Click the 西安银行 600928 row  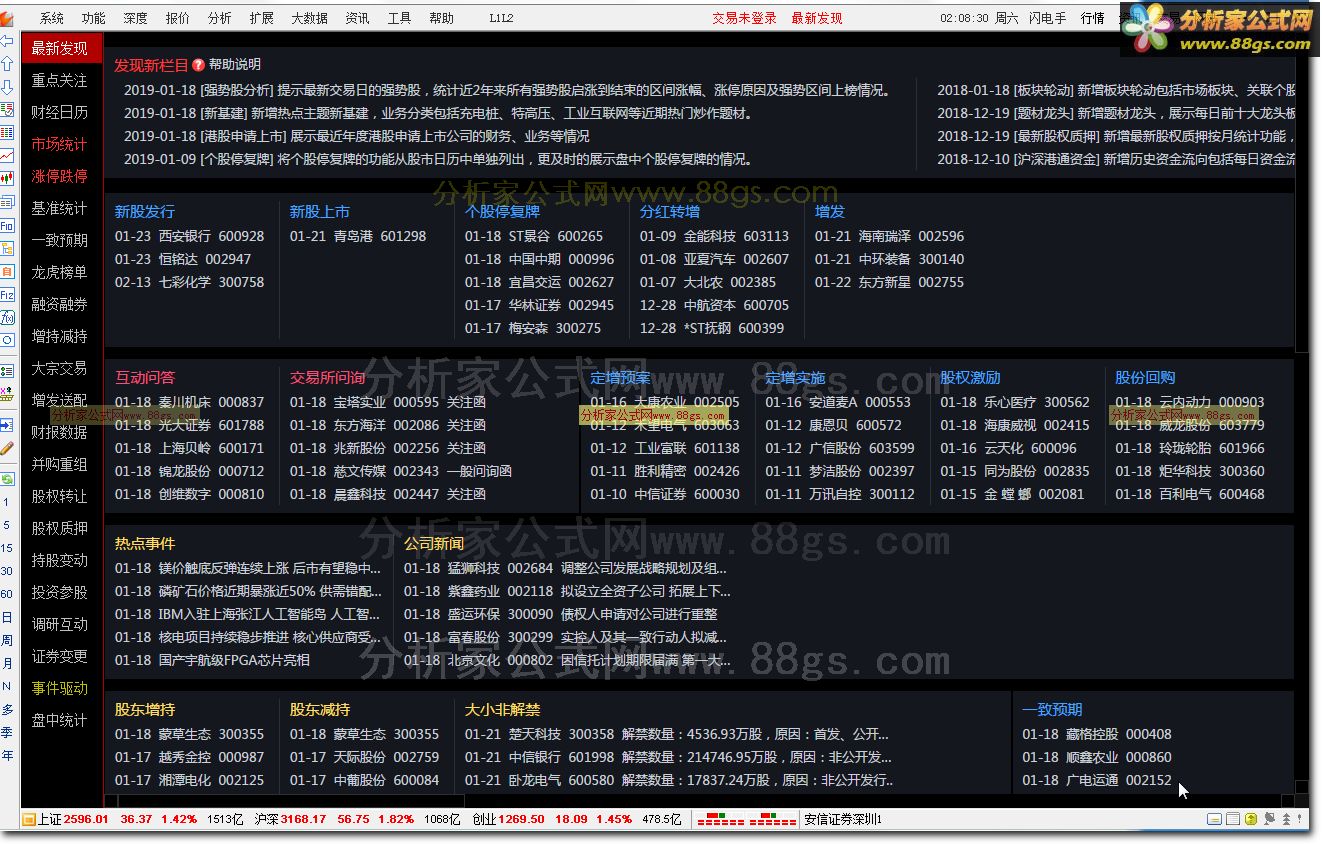point(189,236)
